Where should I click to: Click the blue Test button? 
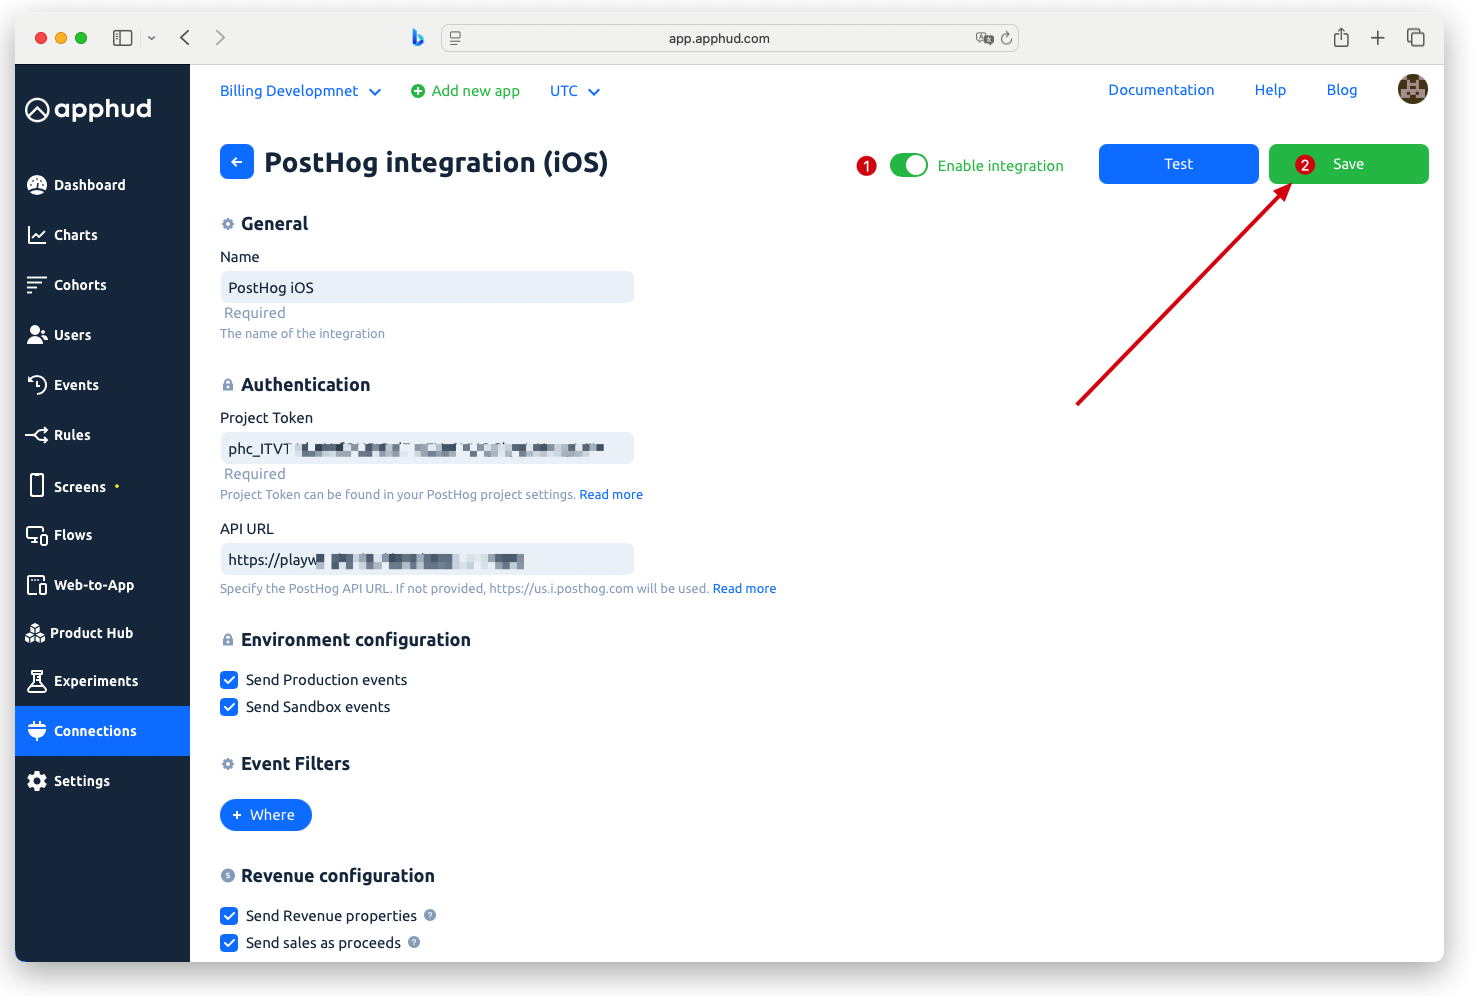click(x=1178, y=164)
